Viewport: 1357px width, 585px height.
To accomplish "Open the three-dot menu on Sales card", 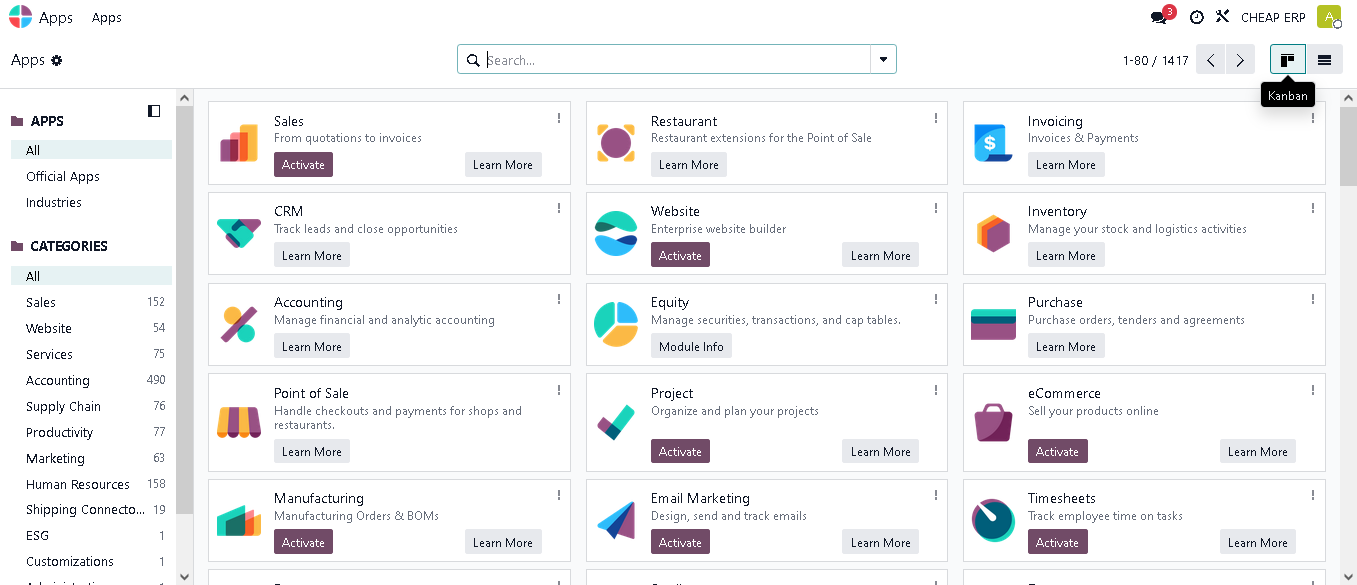I will (x=558, y=118).
